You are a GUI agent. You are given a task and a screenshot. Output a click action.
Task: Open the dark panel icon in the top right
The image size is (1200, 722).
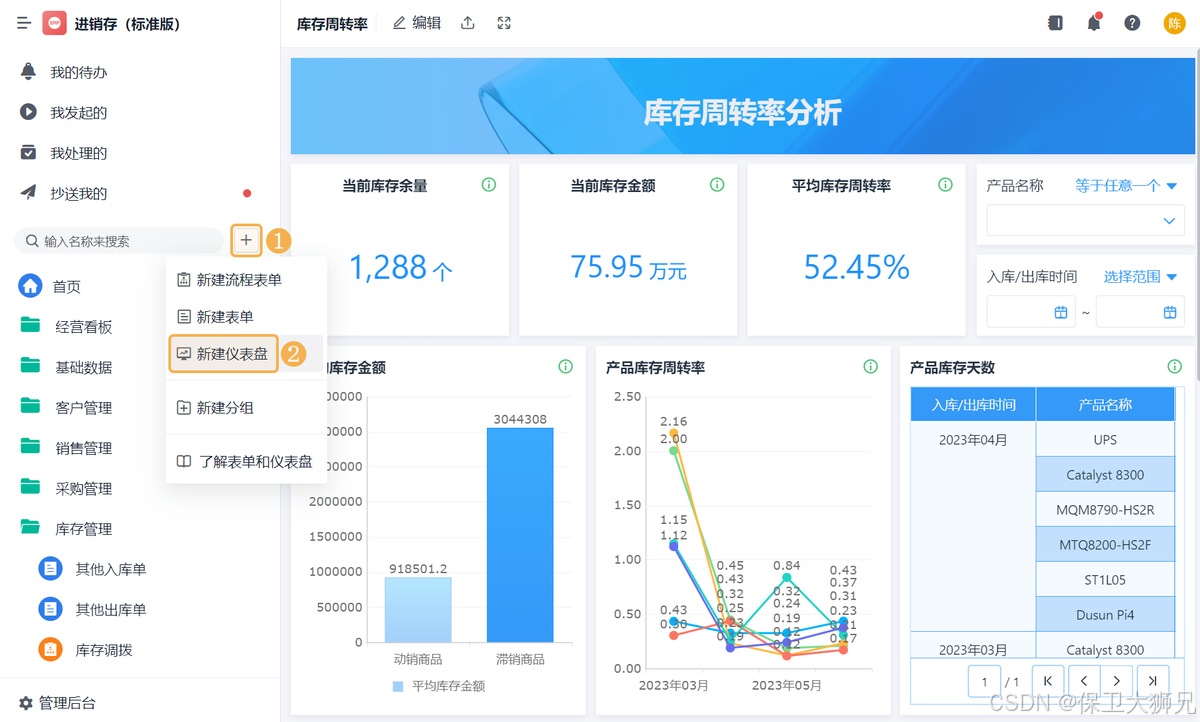1055,23
